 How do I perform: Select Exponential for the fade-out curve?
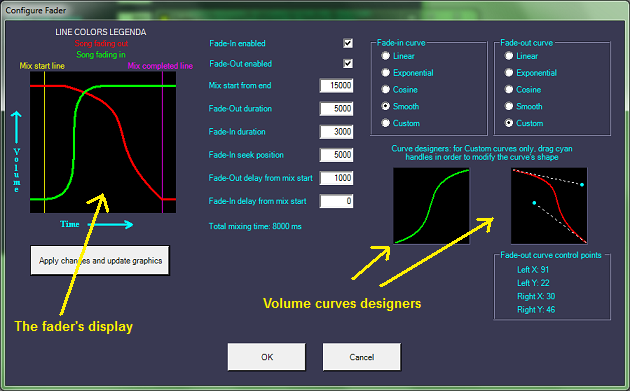509,73
